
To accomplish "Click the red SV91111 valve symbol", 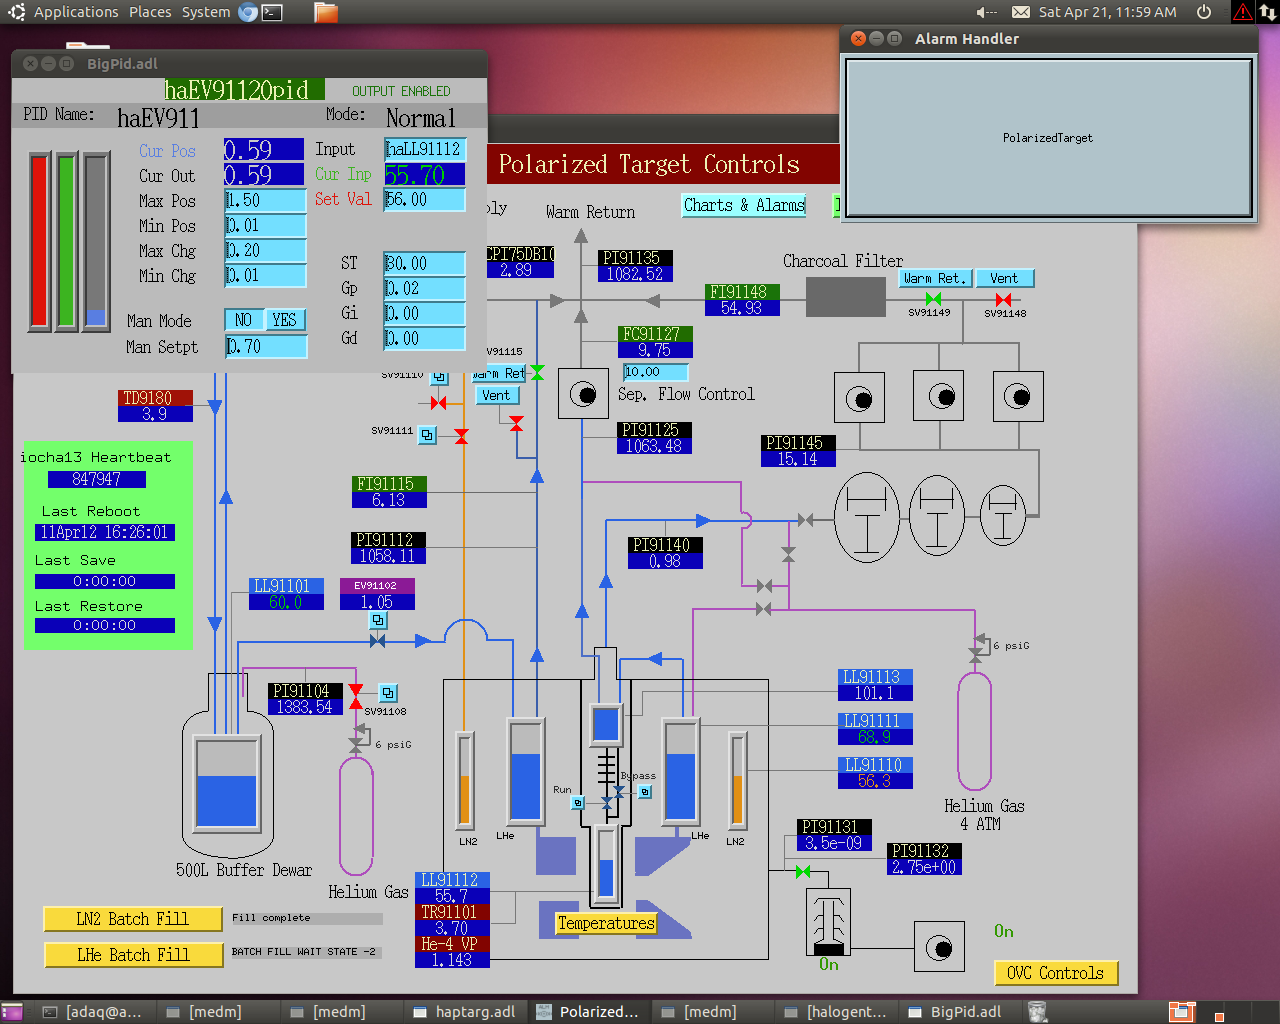I will coord(461,436).
